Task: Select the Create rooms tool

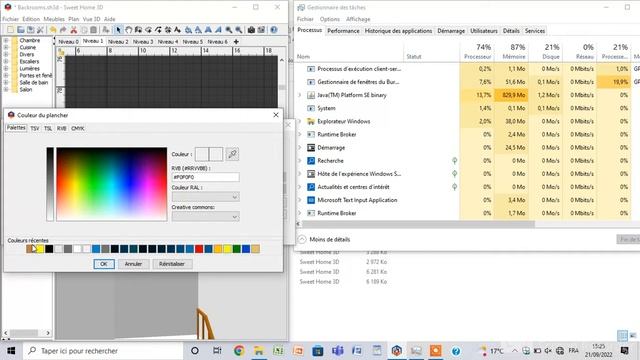Action: pyautogui.click(x=148, y=30)
